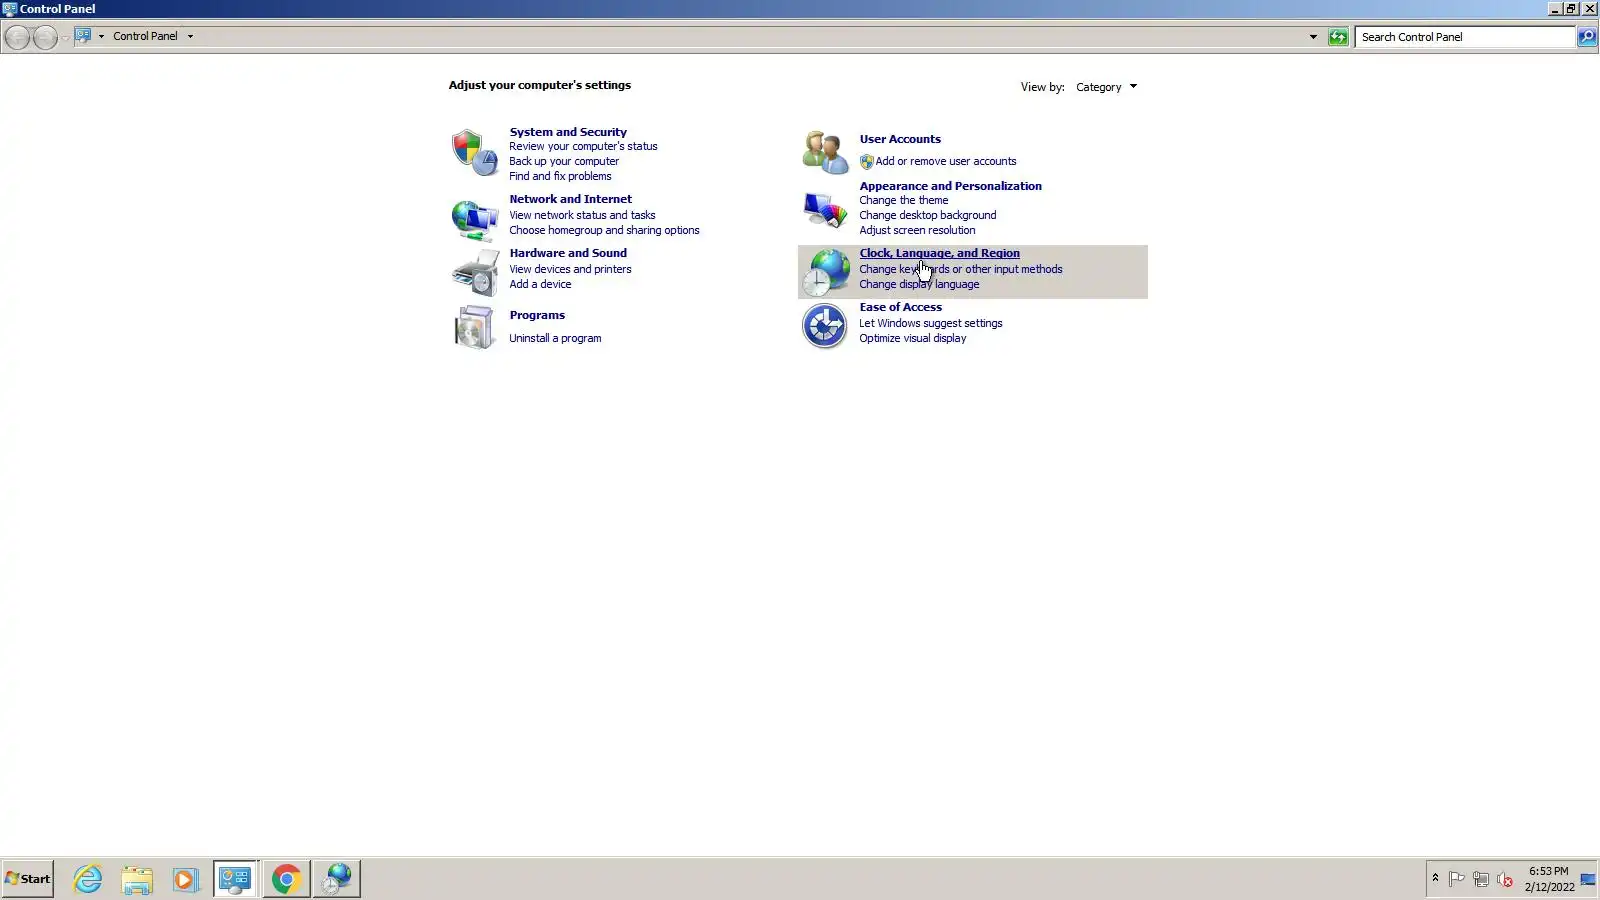Open the Ease of Access heading link
Screen dimensions: 1600x900
[x=900, y=307]
